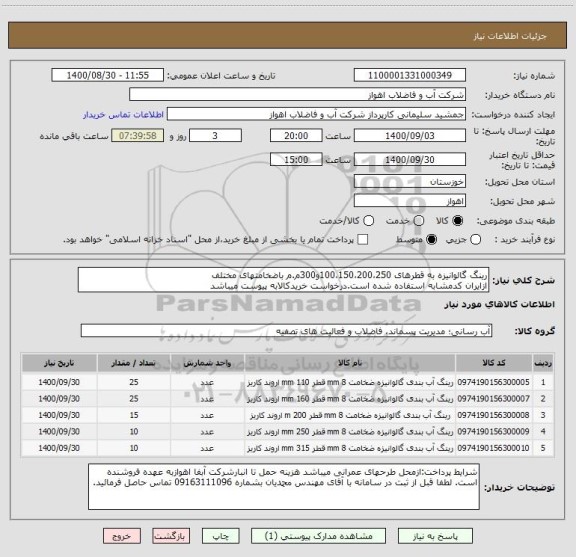This screenshot has height=557, width=576.
Task: Click the requester field جمشید سلیمانی
Action: pos(316,114)
